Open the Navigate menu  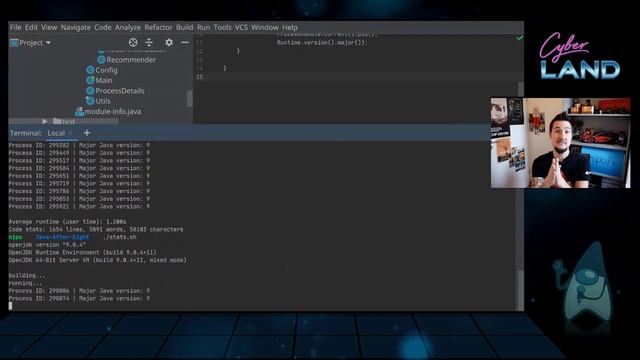76,27
